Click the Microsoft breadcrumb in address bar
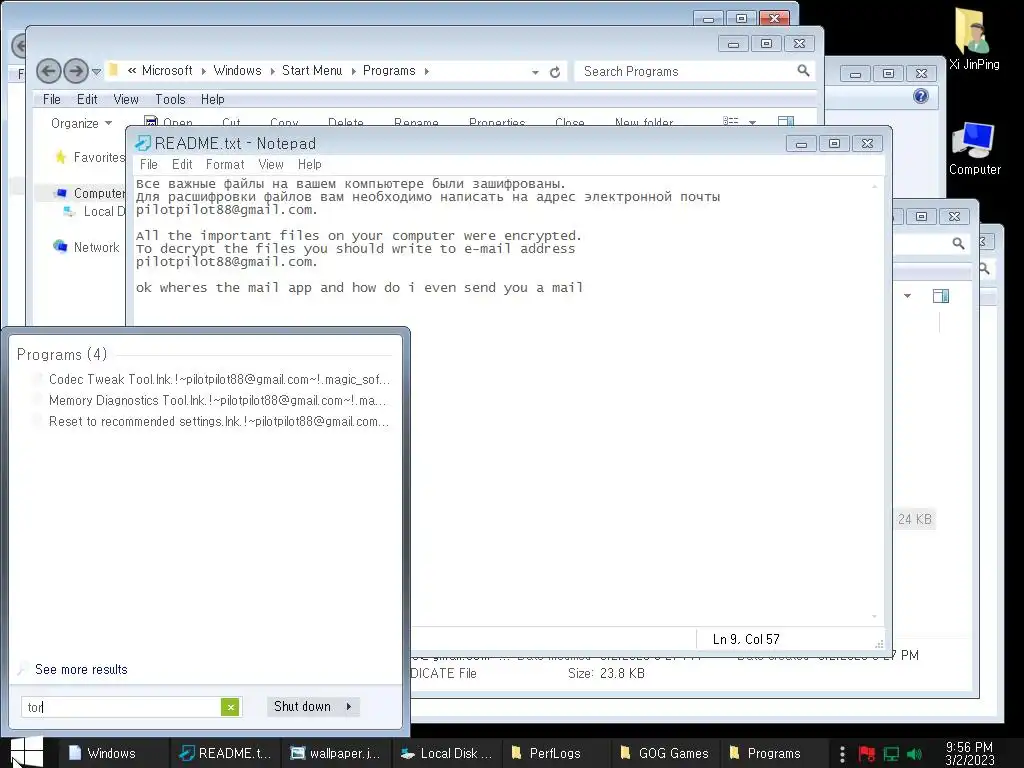This screenshot has width=1024, height=768. click(x=167, y=71)
